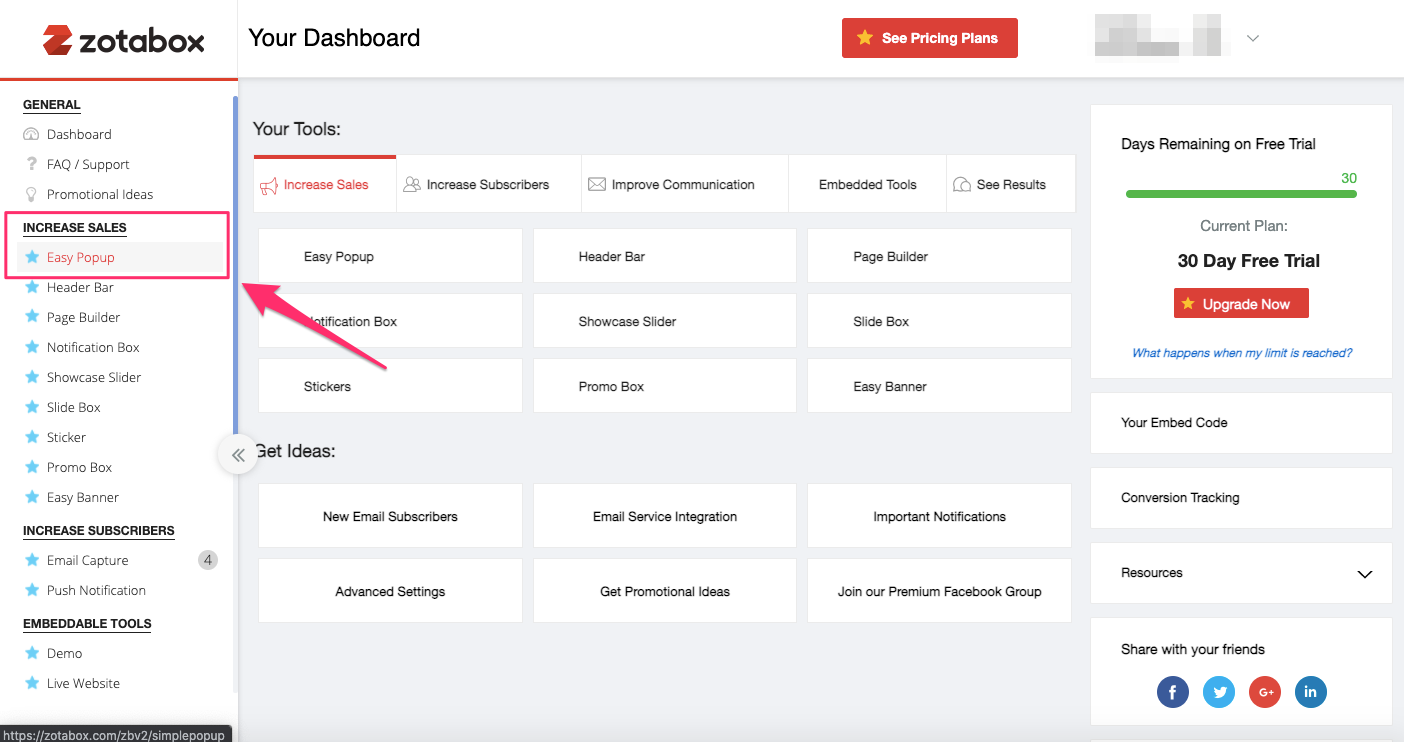Open 'What happens when my limit is reached?' link
This screenshot has height=742, width=1404.
point(1242,353)
